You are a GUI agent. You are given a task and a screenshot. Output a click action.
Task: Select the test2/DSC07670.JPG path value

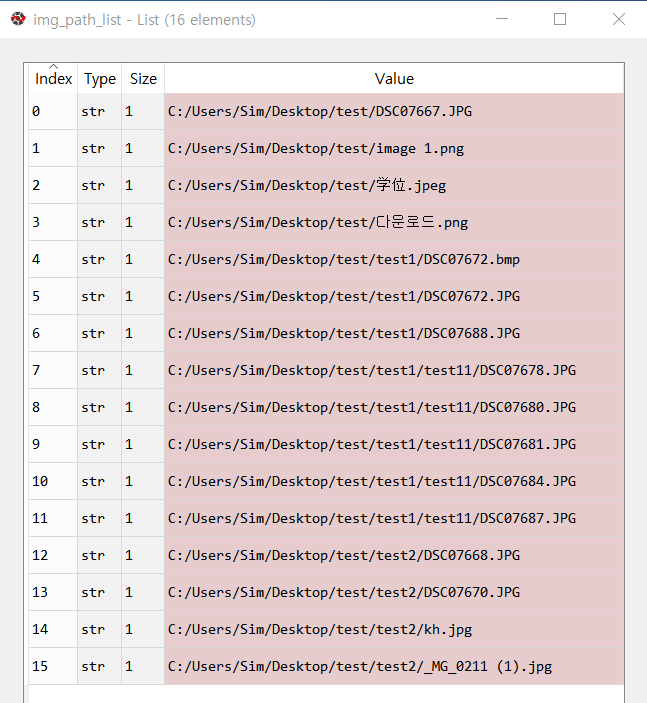pyautogui.click(x=394, y=592)
